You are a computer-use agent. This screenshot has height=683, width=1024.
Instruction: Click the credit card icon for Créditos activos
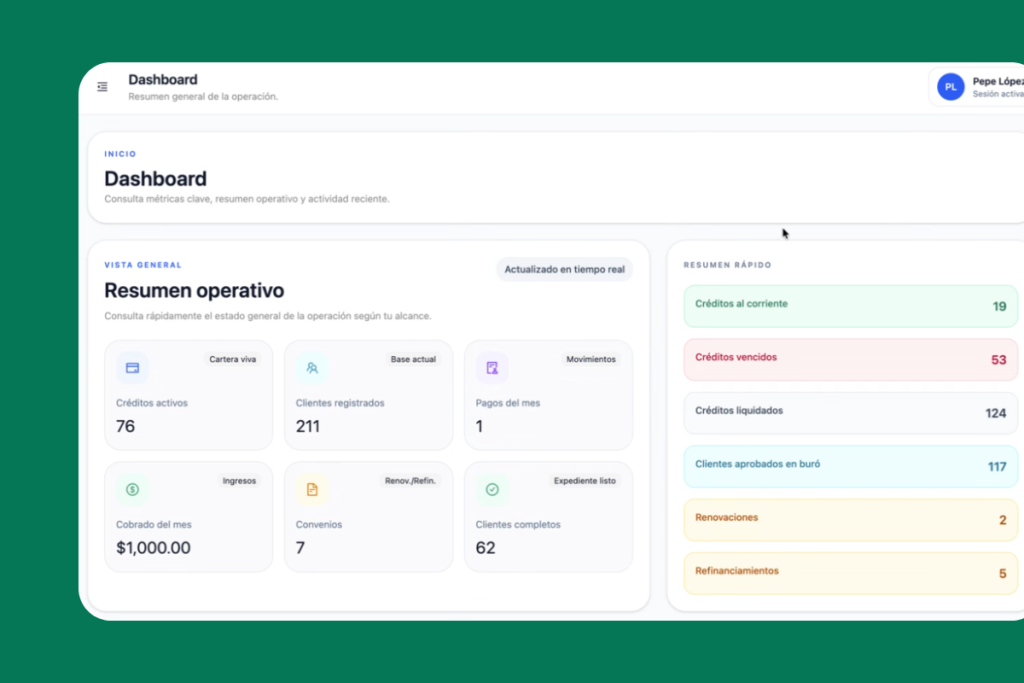pyautogui.click(x=132, y=368)
